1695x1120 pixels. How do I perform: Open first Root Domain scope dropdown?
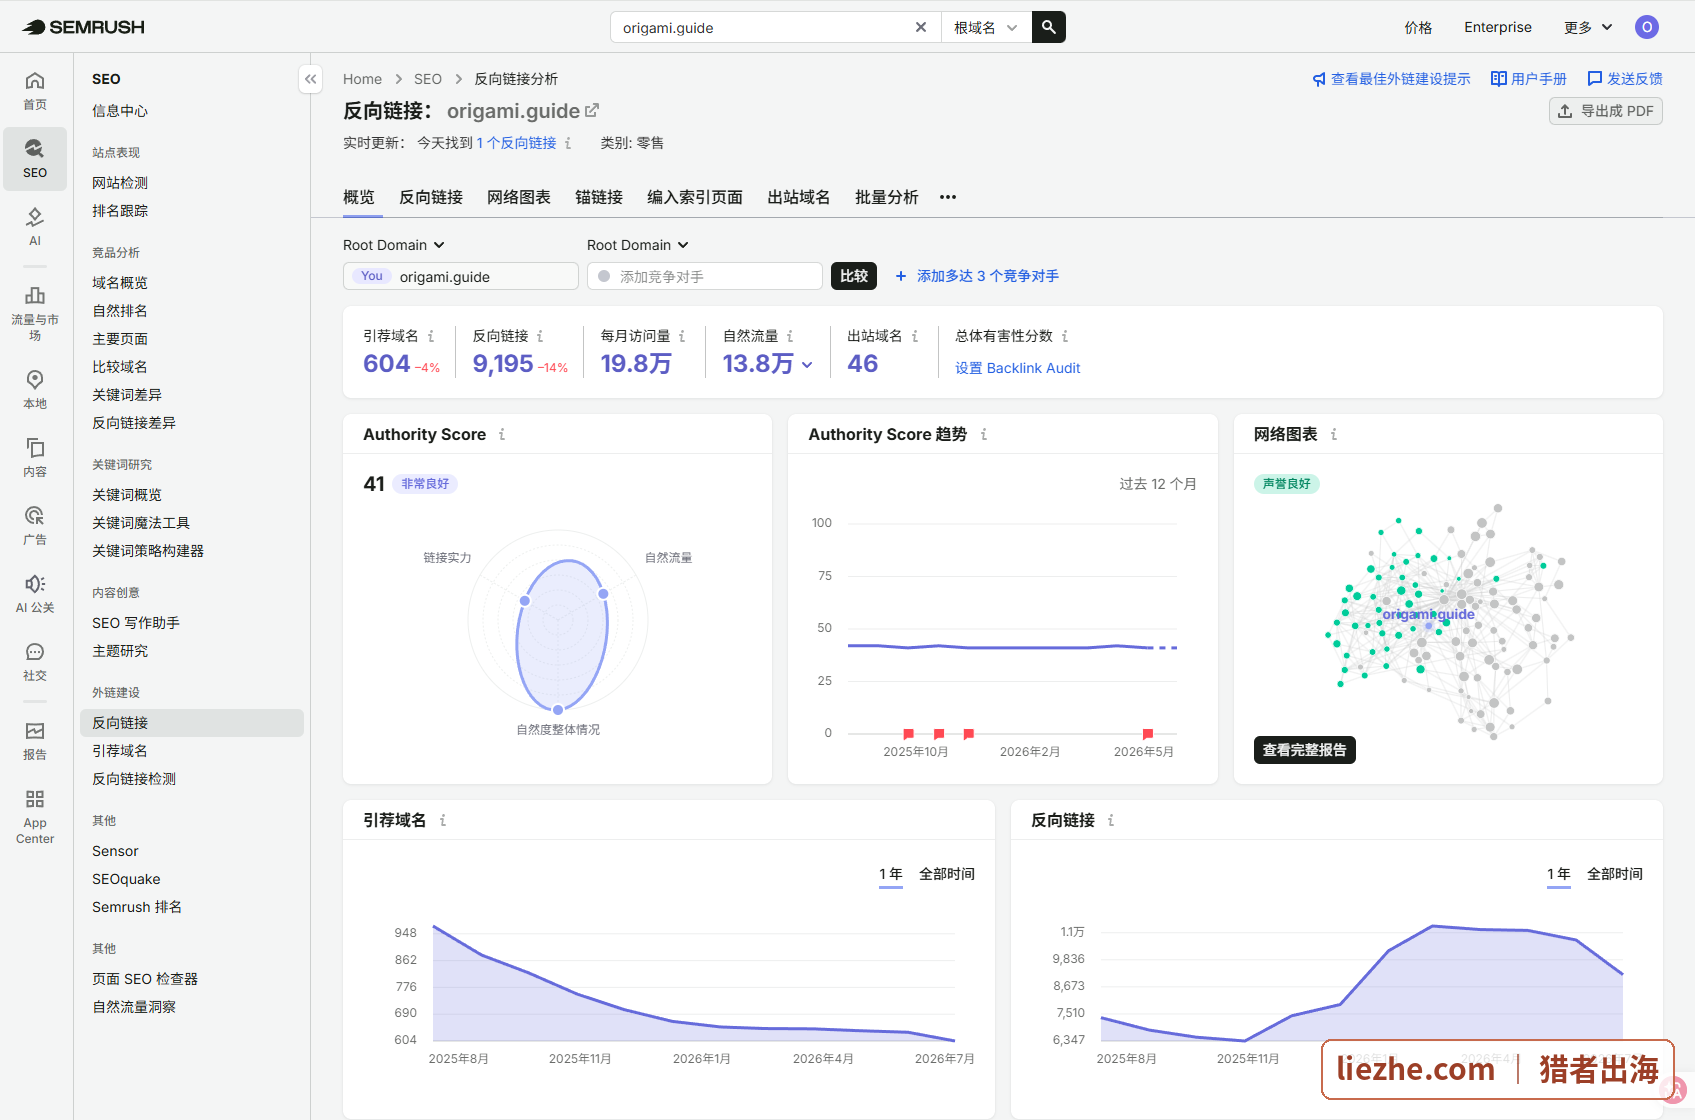coord(394,245)
